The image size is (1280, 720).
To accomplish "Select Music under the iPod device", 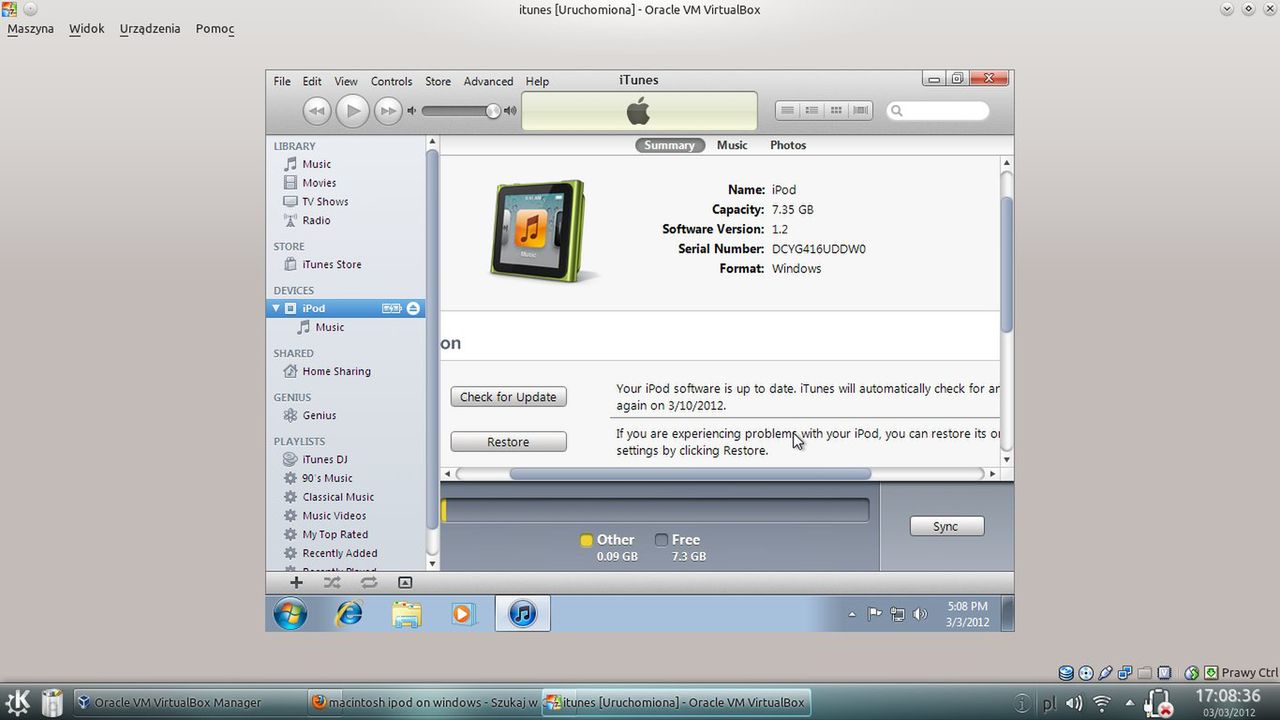I will [329, 327].
